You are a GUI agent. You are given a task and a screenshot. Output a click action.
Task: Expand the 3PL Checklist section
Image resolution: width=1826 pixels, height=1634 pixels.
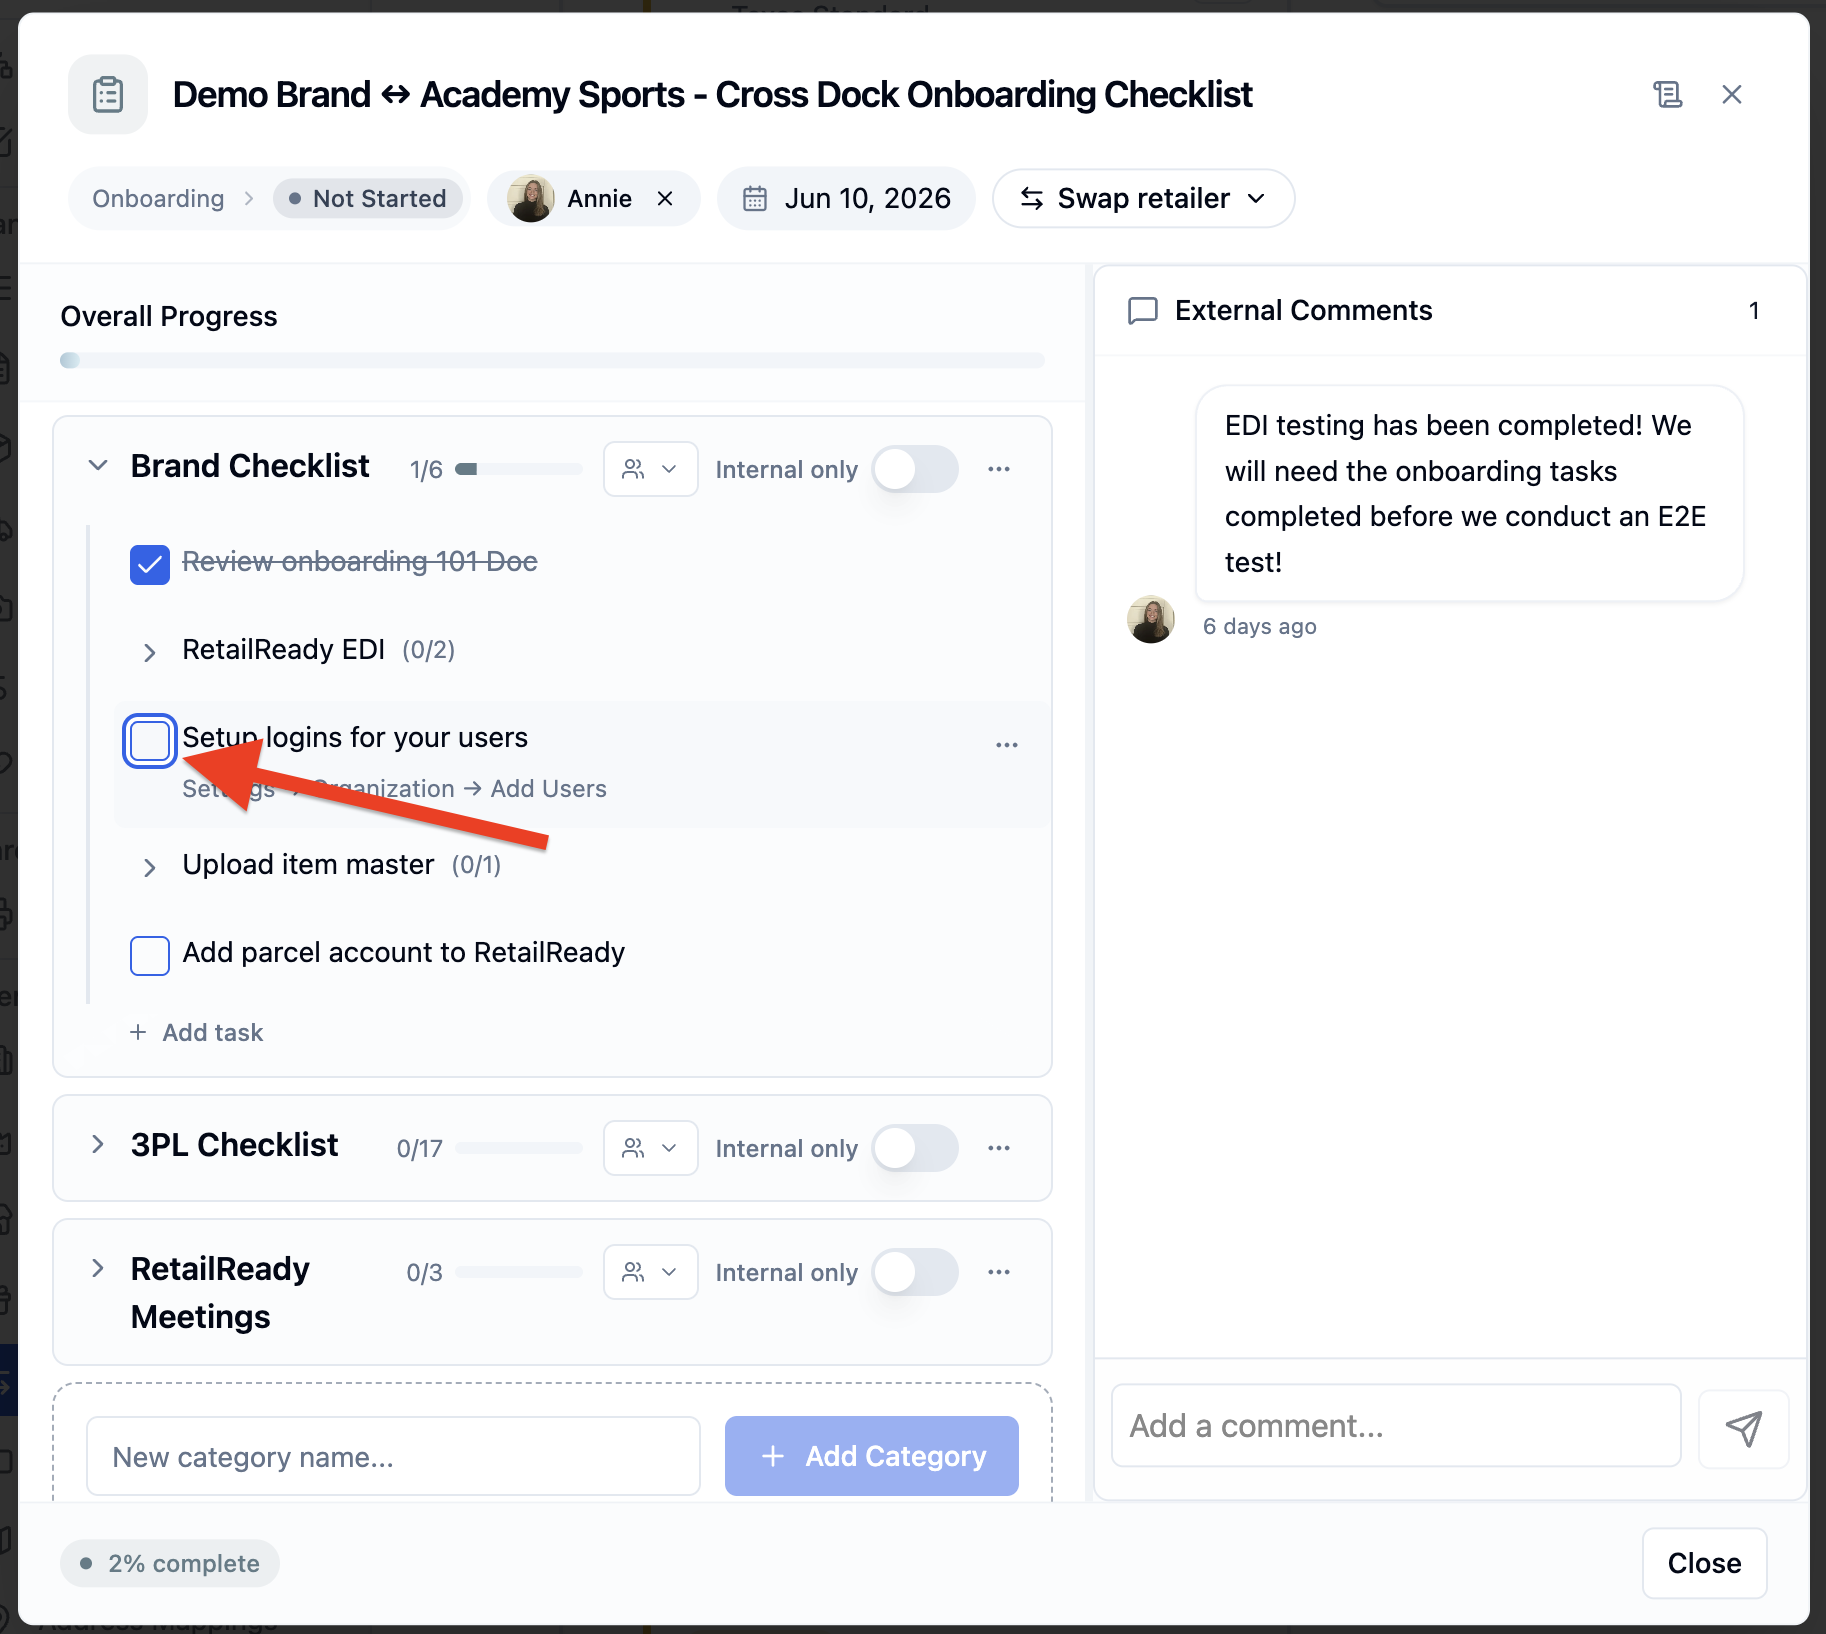click(x=97, y=1145)
